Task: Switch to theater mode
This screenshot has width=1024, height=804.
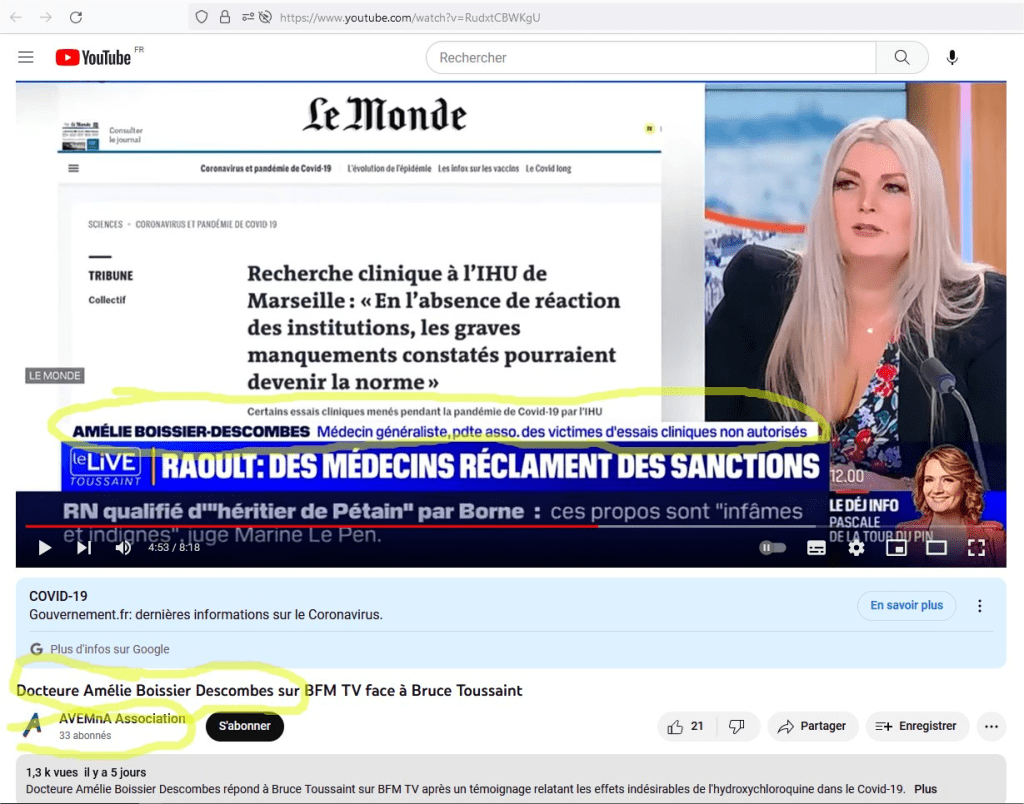Action: 936,548
